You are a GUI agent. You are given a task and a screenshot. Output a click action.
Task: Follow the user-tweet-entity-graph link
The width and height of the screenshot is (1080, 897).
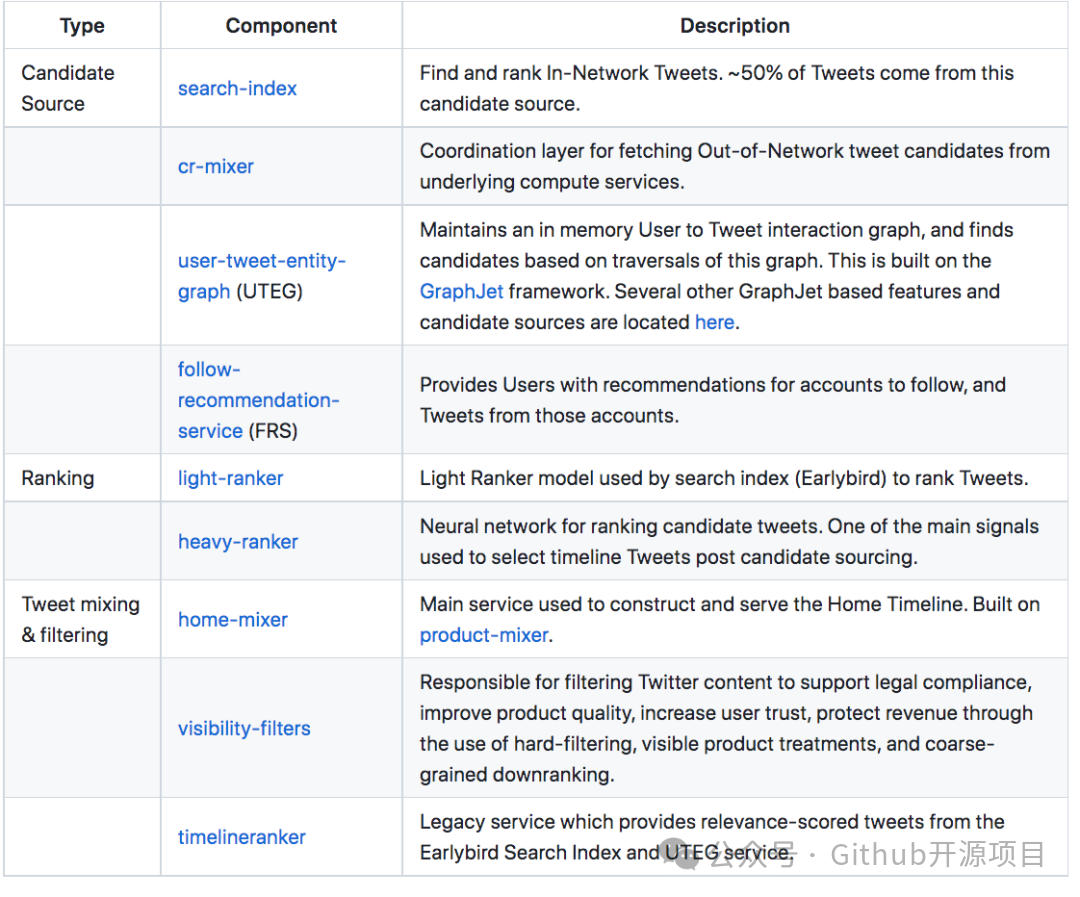pyautogui.click(x=262, y=276)
